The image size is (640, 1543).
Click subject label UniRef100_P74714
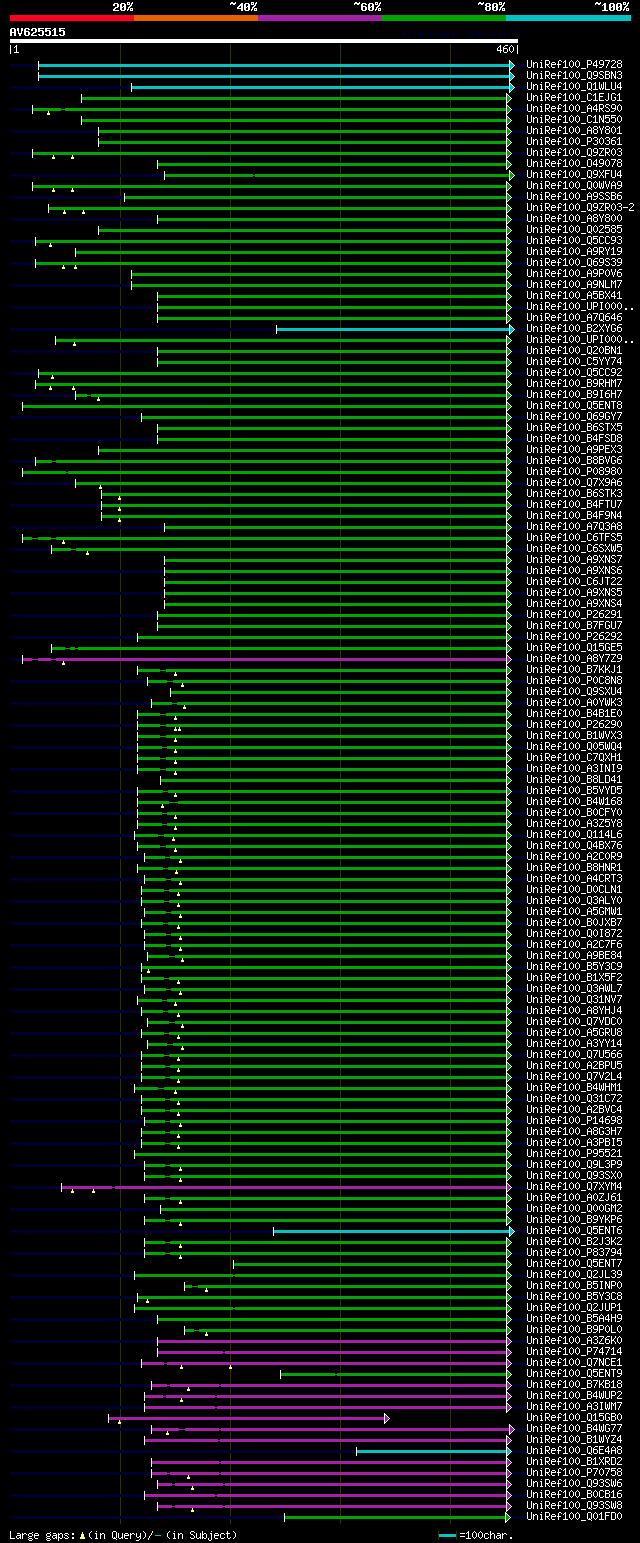(574, 1351)
